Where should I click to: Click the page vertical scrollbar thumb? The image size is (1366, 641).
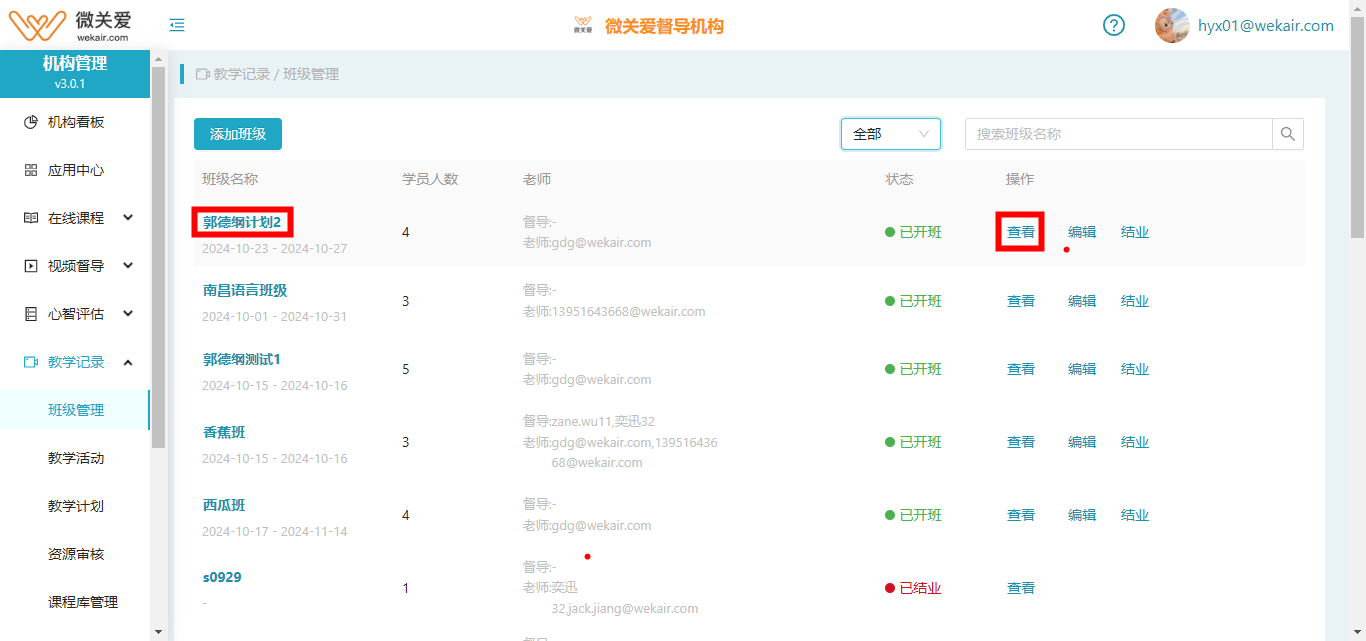[1357, 127]
